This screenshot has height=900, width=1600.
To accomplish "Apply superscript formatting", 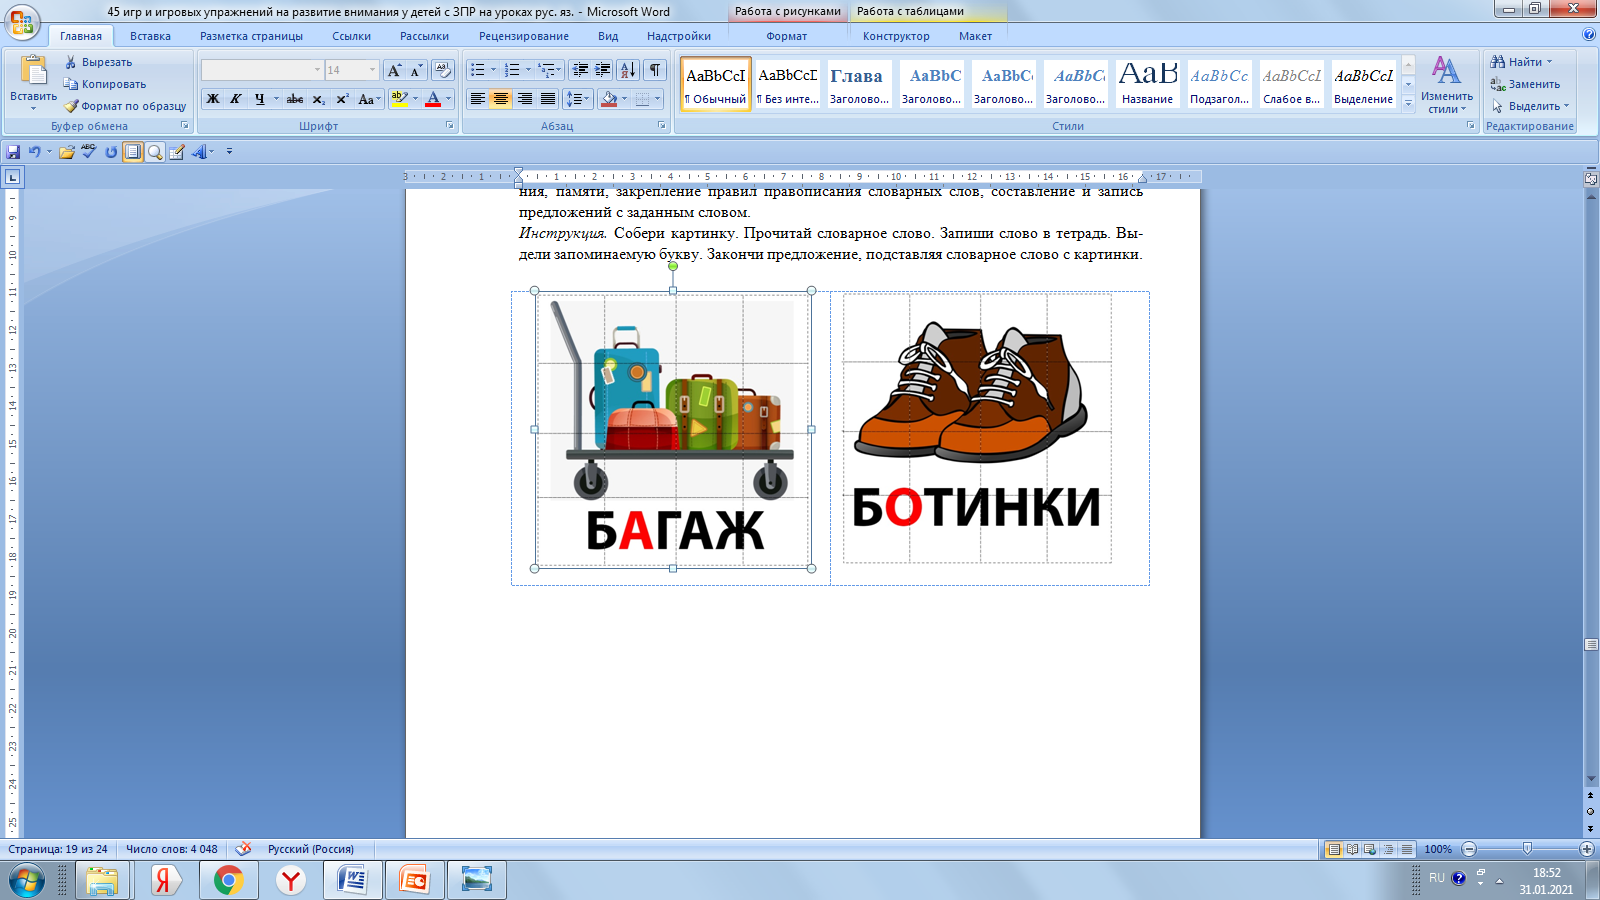I will point(342,99).
